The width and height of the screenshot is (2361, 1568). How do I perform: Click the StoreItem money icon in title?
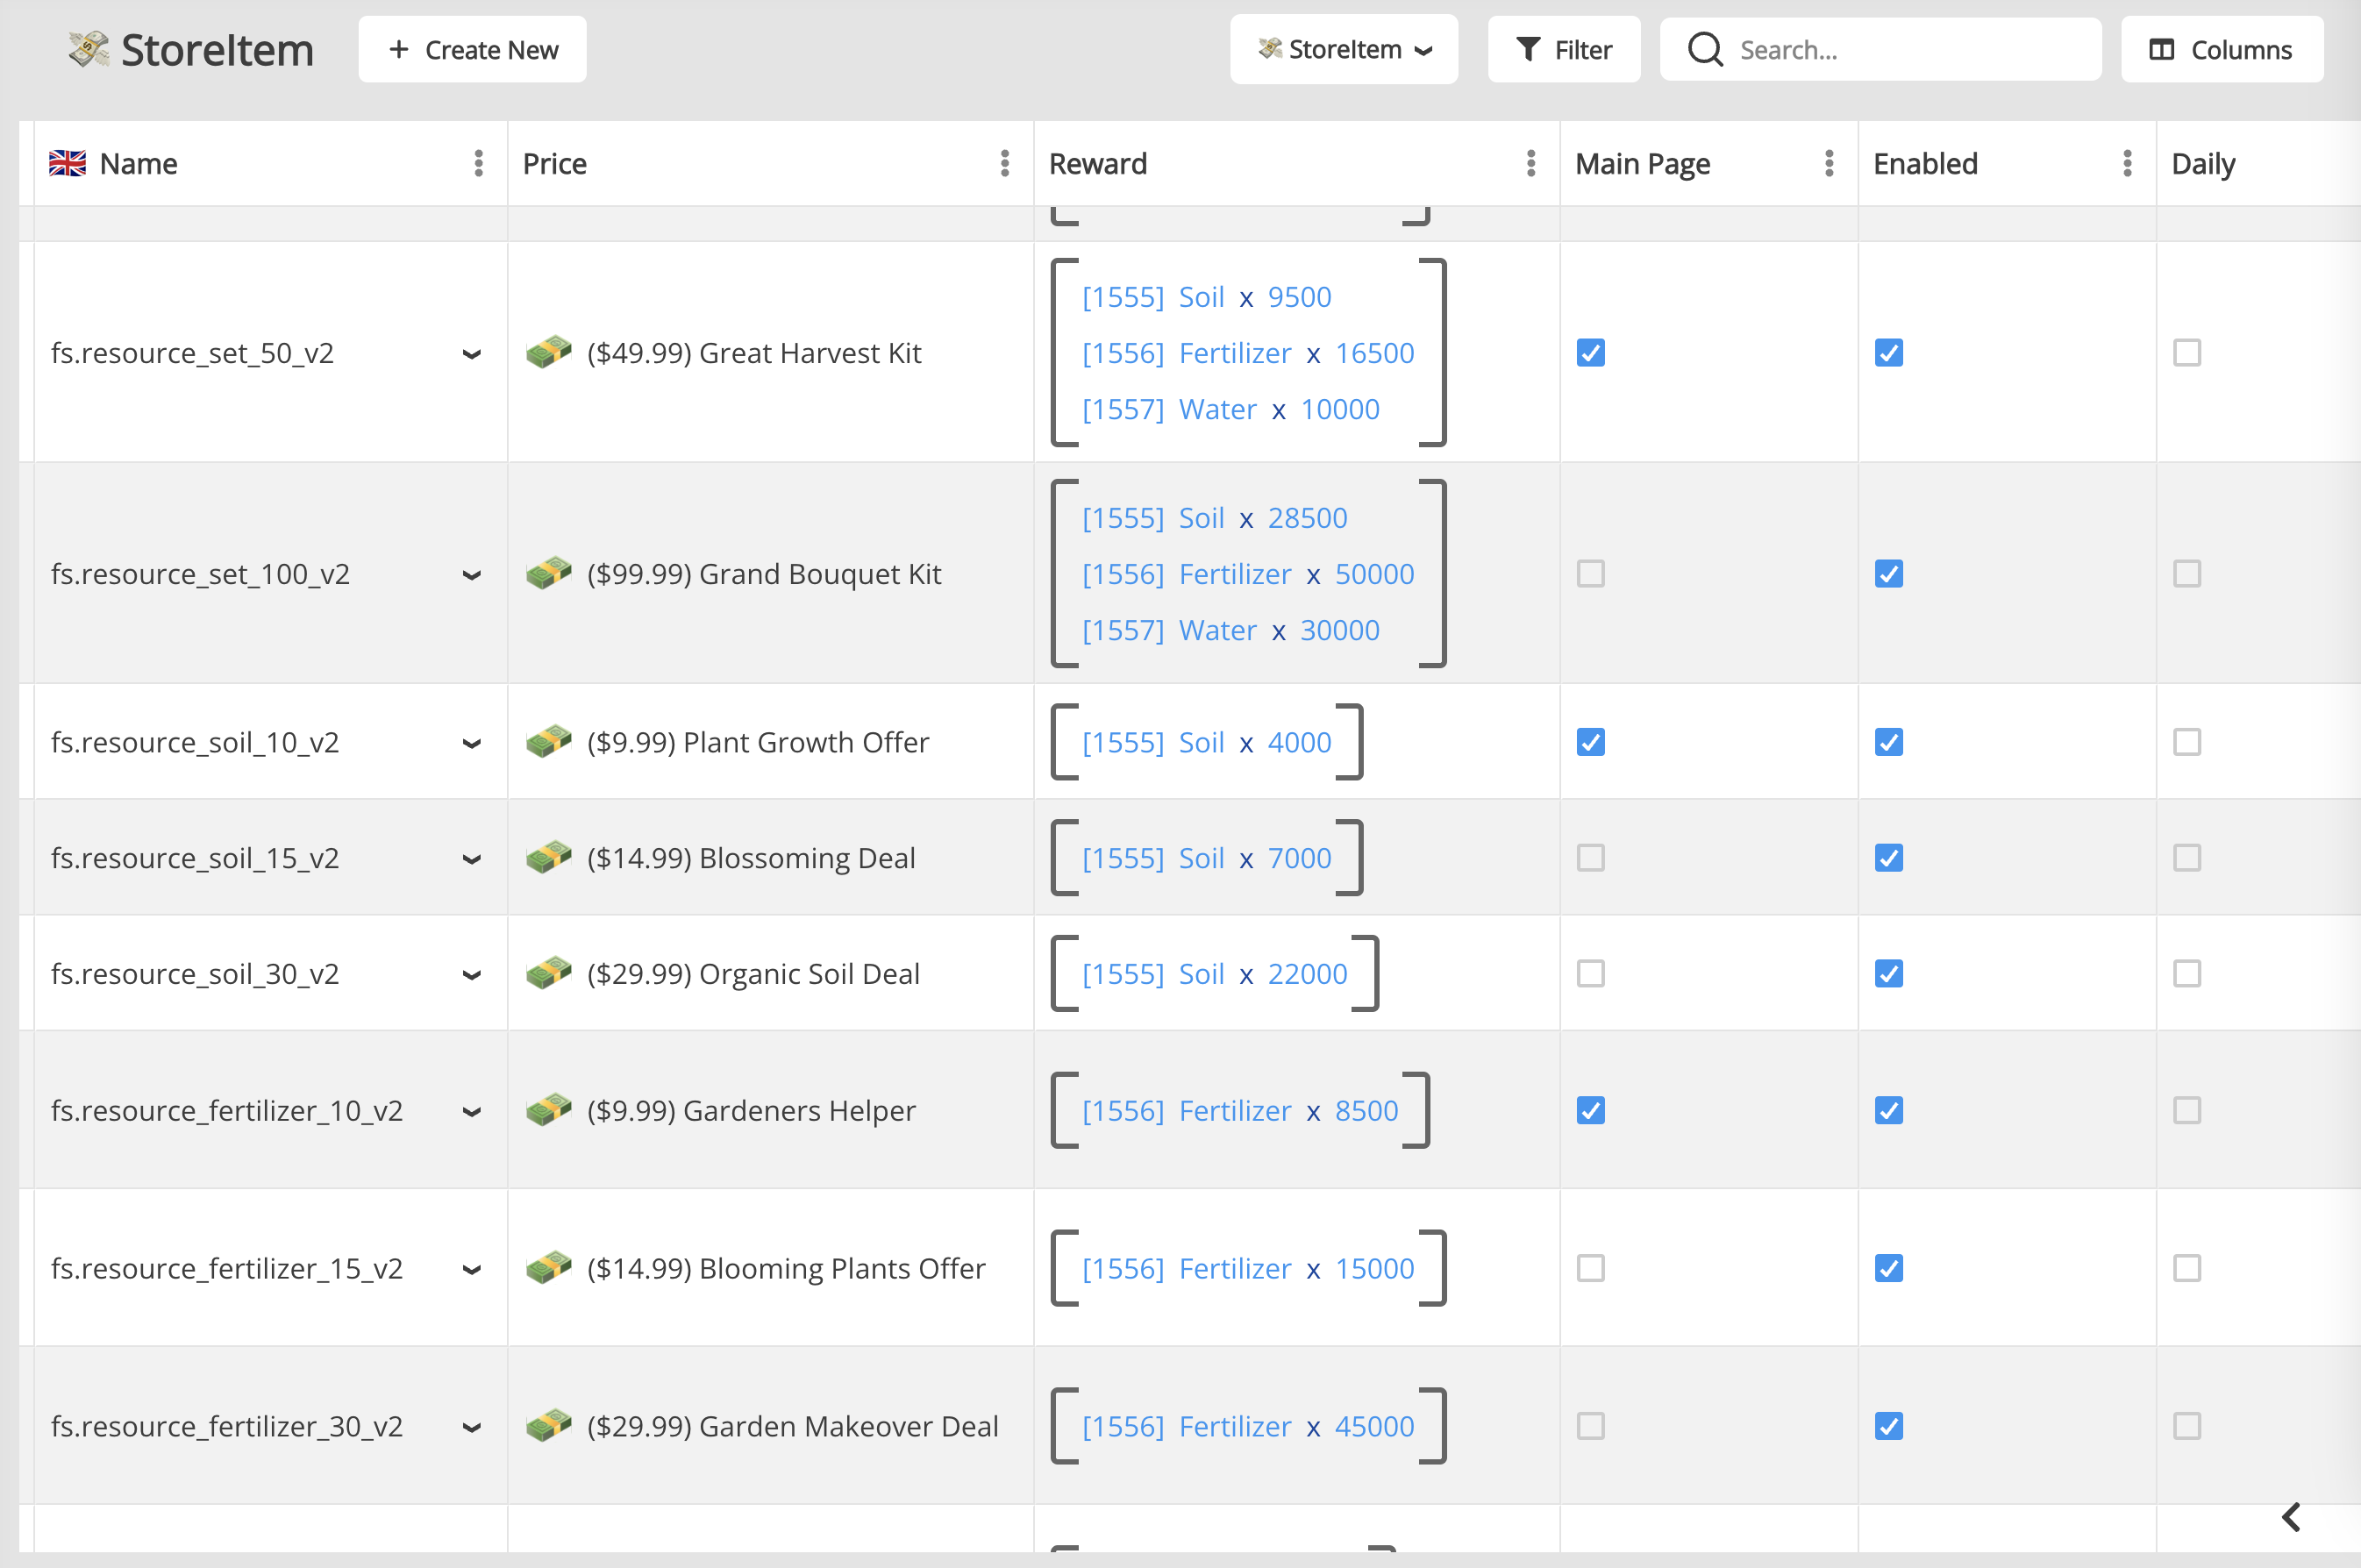click(x=89, y=49)
